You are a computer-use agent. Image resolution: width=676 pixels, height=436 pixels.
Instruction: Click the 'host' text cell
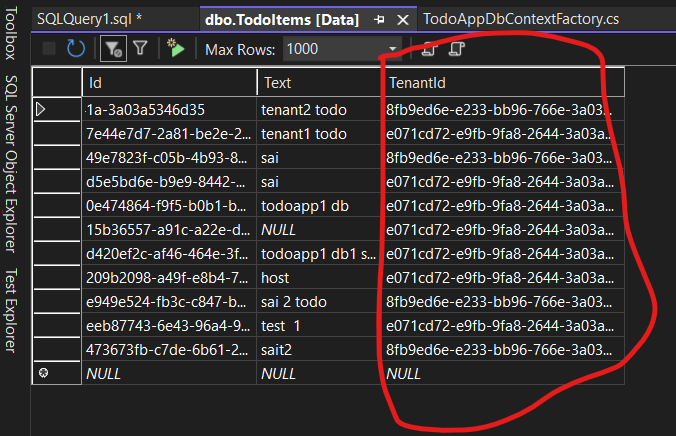(x=319, y=278)
